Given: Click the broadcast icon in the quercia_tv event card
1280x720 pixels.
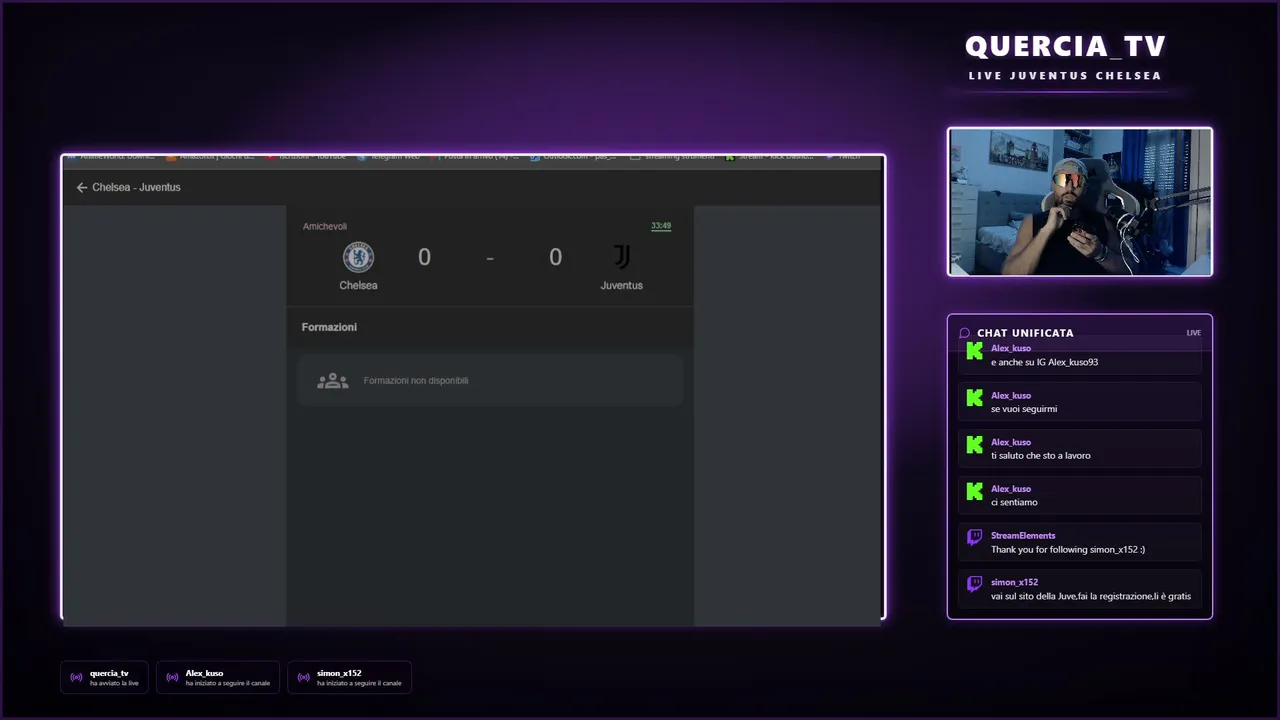Looking at the screenshot, I should (x=76, y=678).
